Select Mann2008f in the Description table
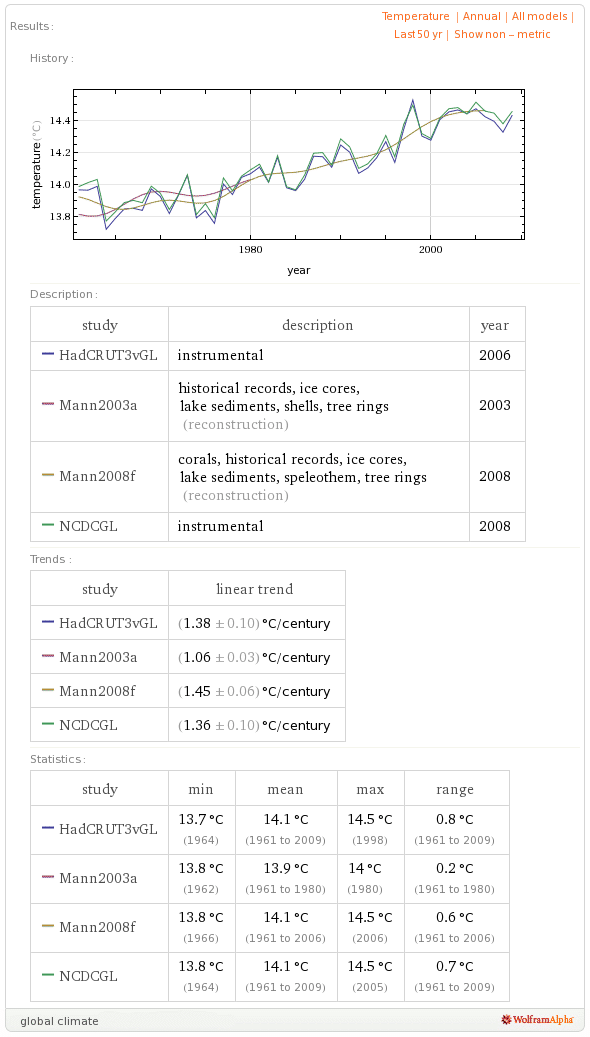 click(99, 477)
